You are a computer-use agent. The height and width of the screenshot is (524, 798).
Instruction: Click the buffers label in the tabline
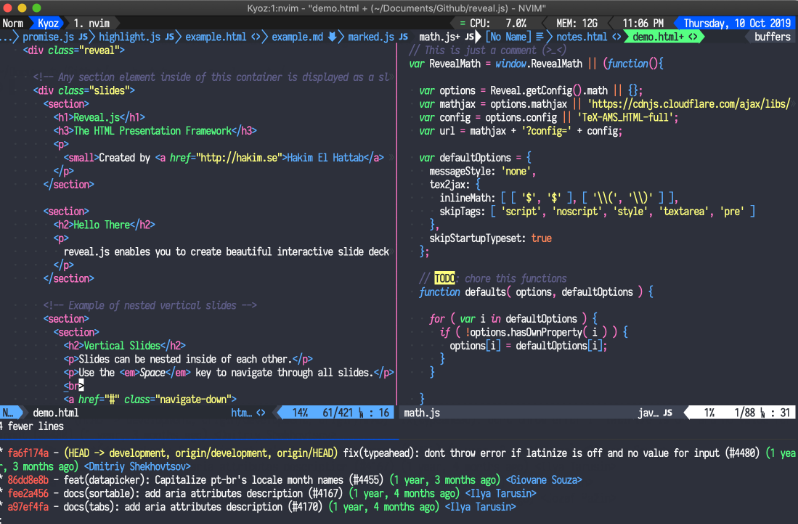click(772, 37)
